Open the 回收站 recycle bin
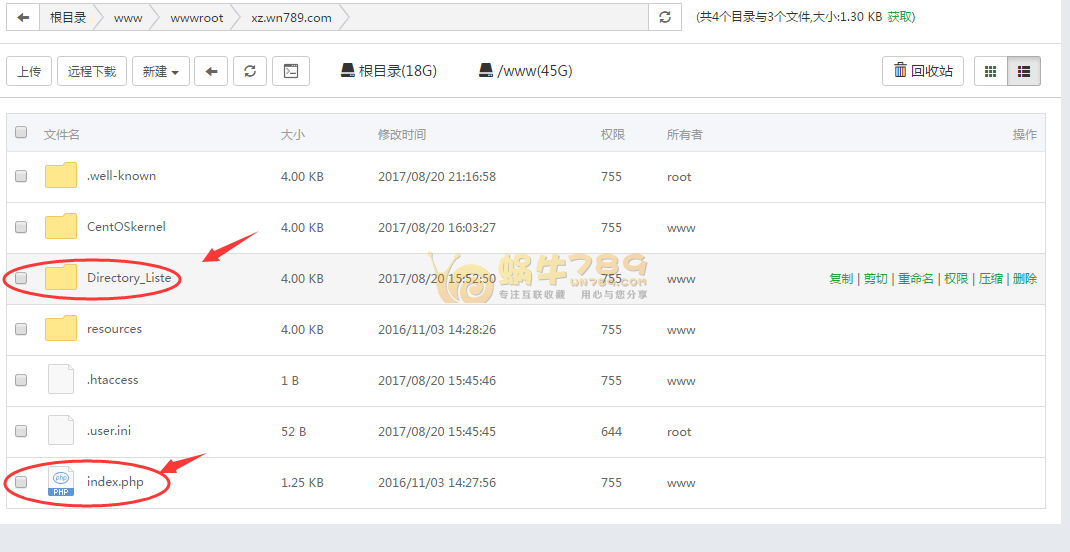Image resolution: width=1070 pixels, height=552 pixels. 923,71
